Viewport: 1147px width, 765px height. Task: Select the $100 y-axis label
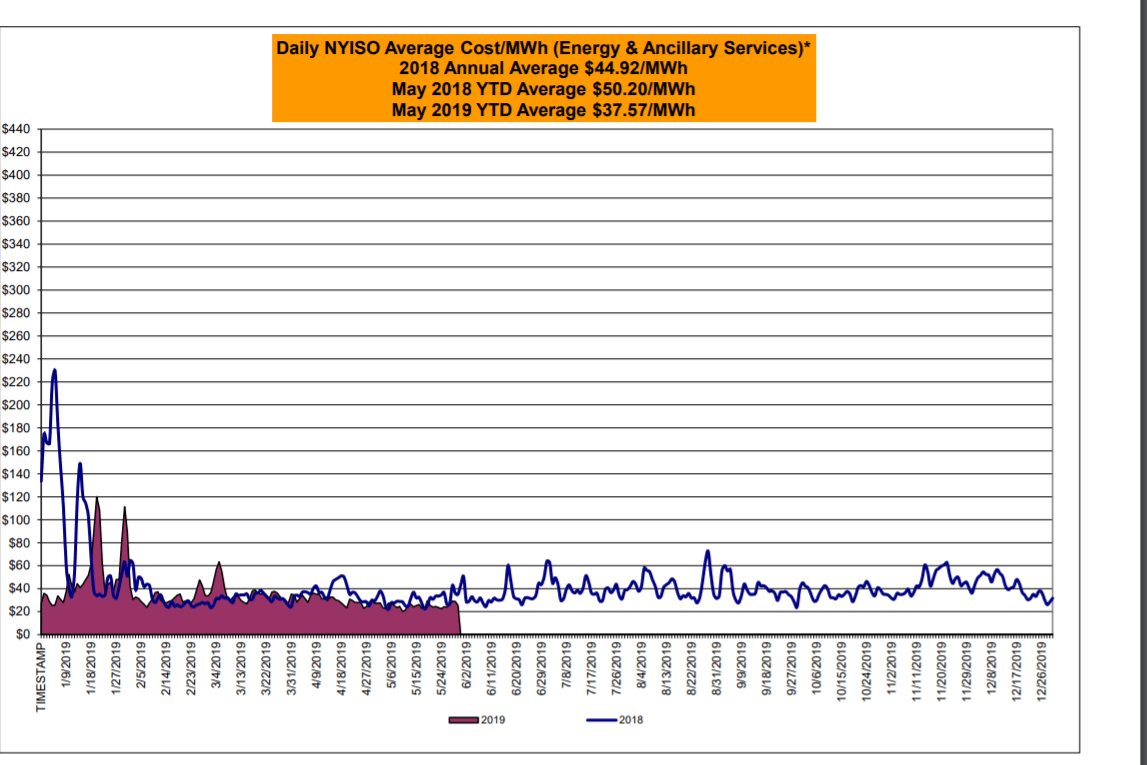coord(17,520)
